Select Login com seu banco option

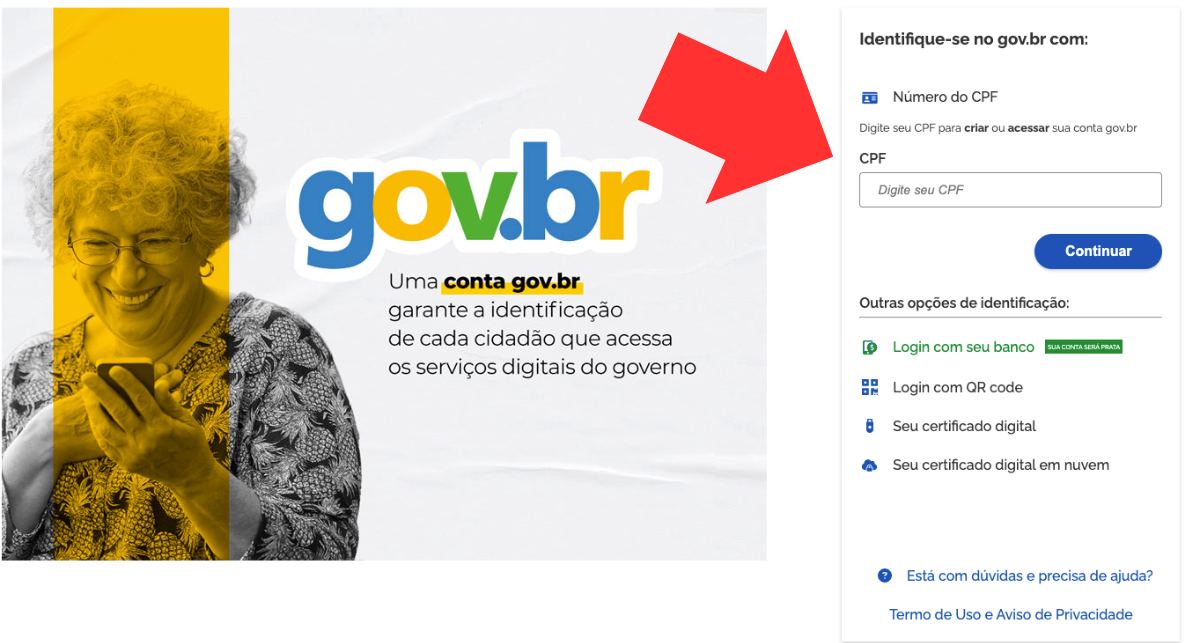(x=963, y=347)
